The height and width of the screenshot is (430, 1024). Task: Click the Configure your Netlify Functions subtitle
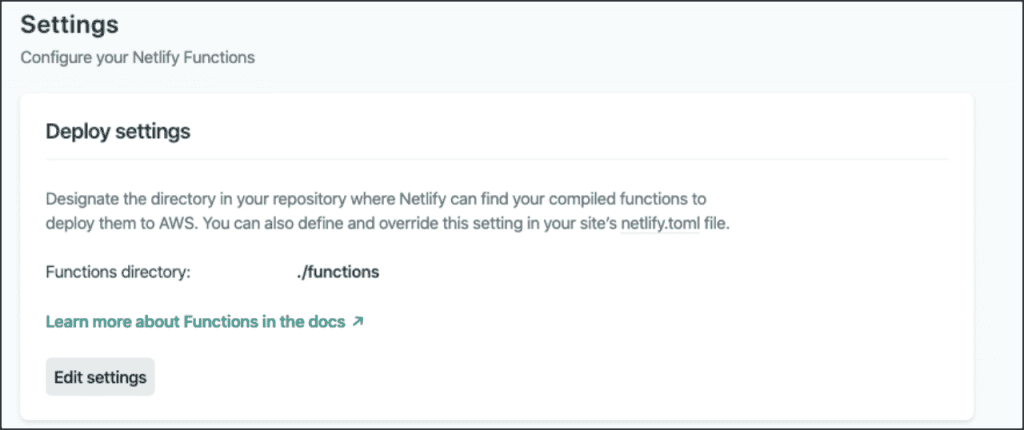point(138,58)
